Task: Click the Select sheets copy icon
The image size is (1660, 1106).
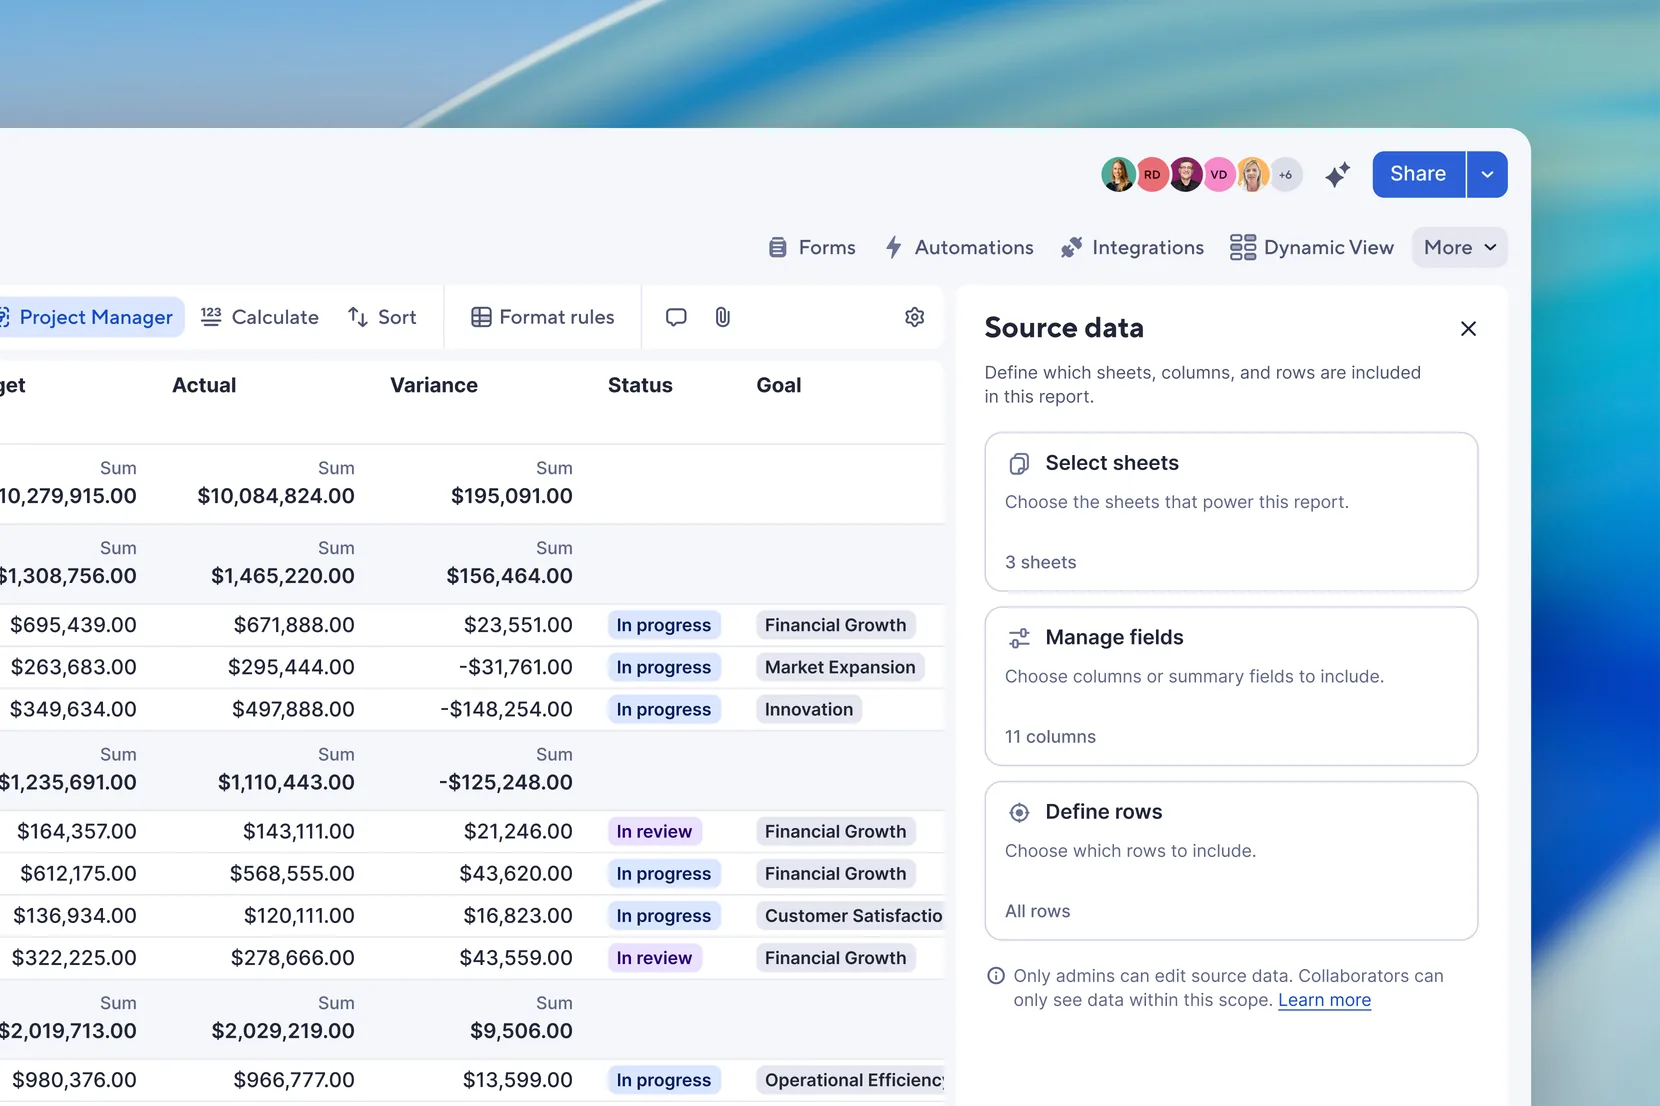Action: click(x=1019, y=463)
